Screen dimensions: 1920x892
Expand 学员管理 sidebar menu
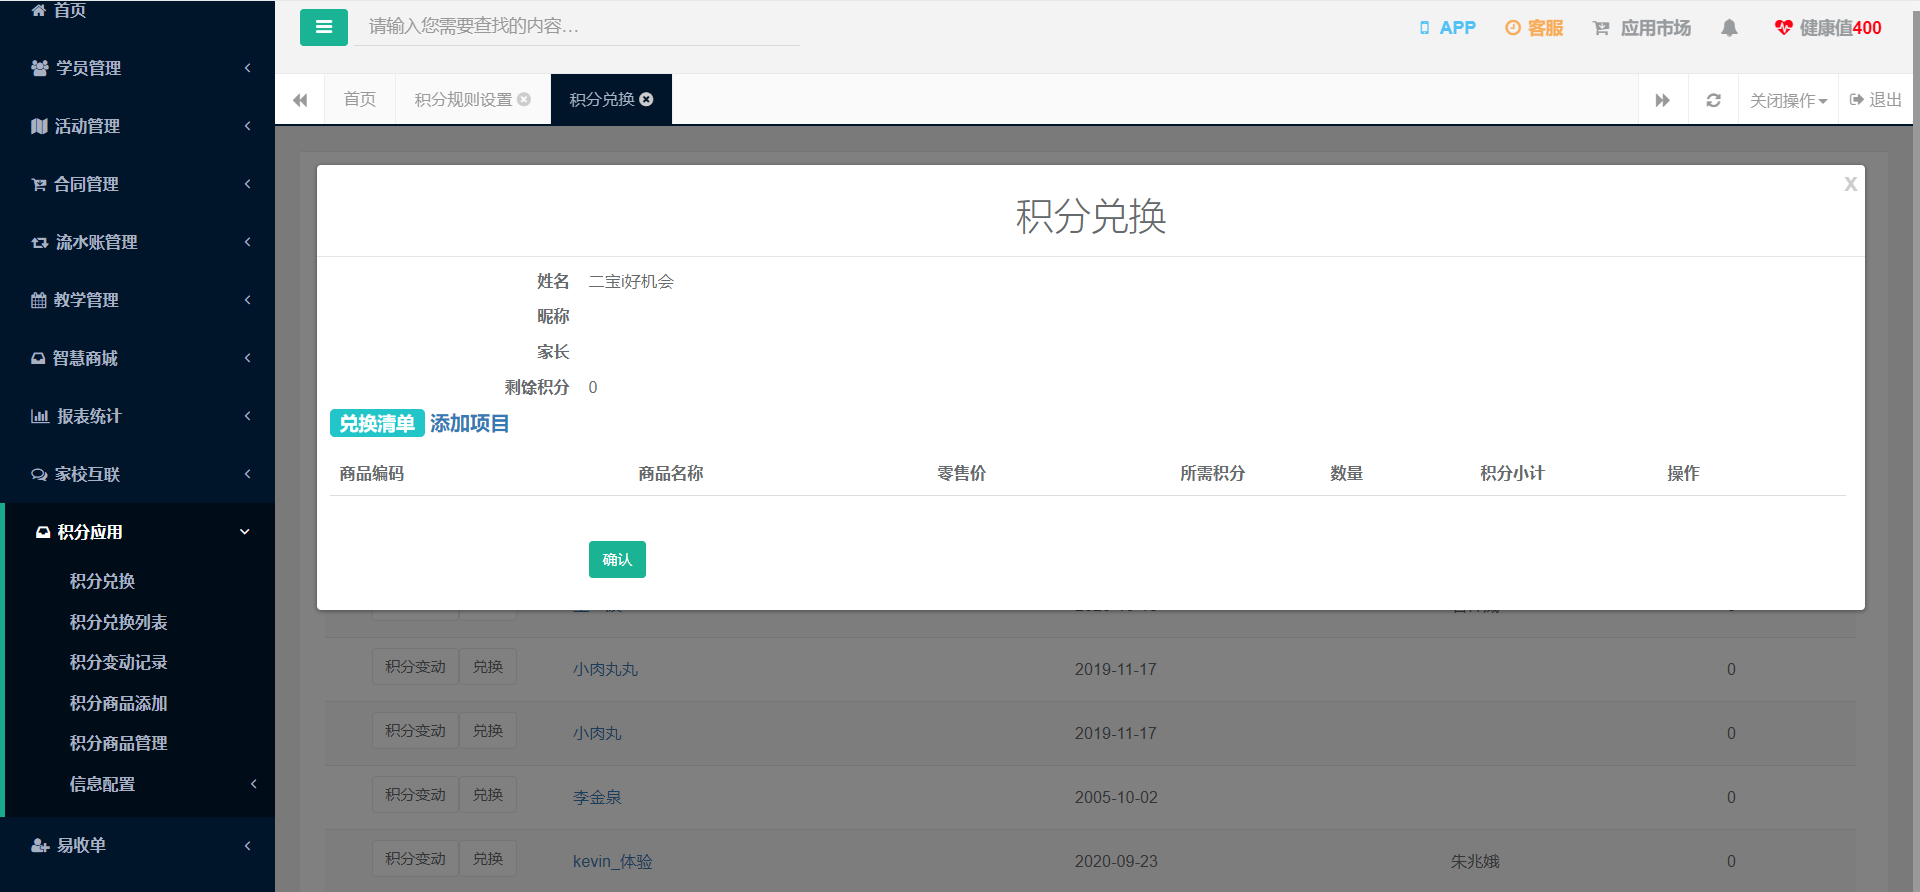pos(138,68)
